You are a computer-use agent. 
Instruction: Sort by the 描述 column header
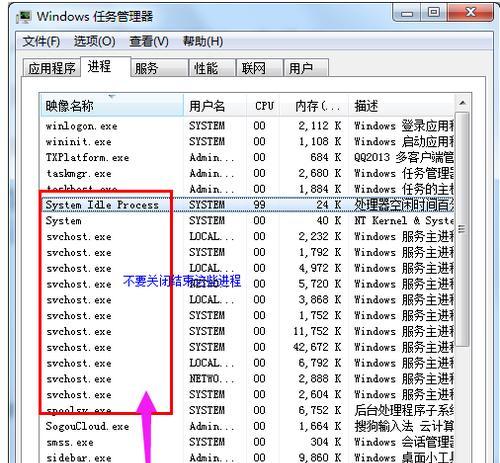tap(401, 106)
